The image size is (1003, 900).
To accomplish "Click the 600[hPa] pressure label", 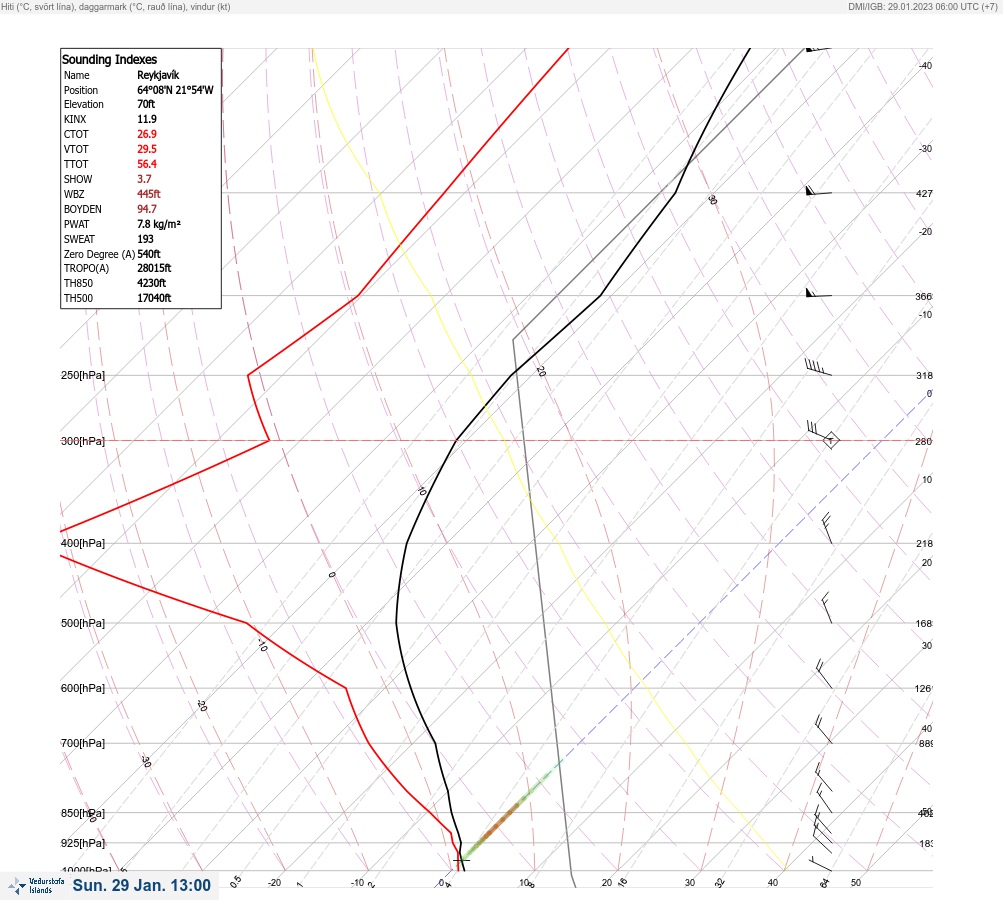I will 83,688.
